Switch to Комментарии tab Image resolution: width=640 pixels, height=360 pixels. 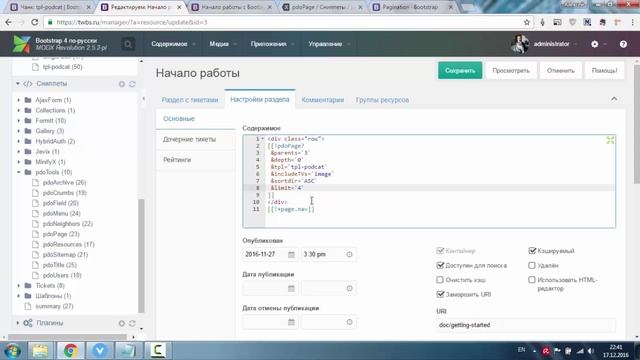(322, 100)
